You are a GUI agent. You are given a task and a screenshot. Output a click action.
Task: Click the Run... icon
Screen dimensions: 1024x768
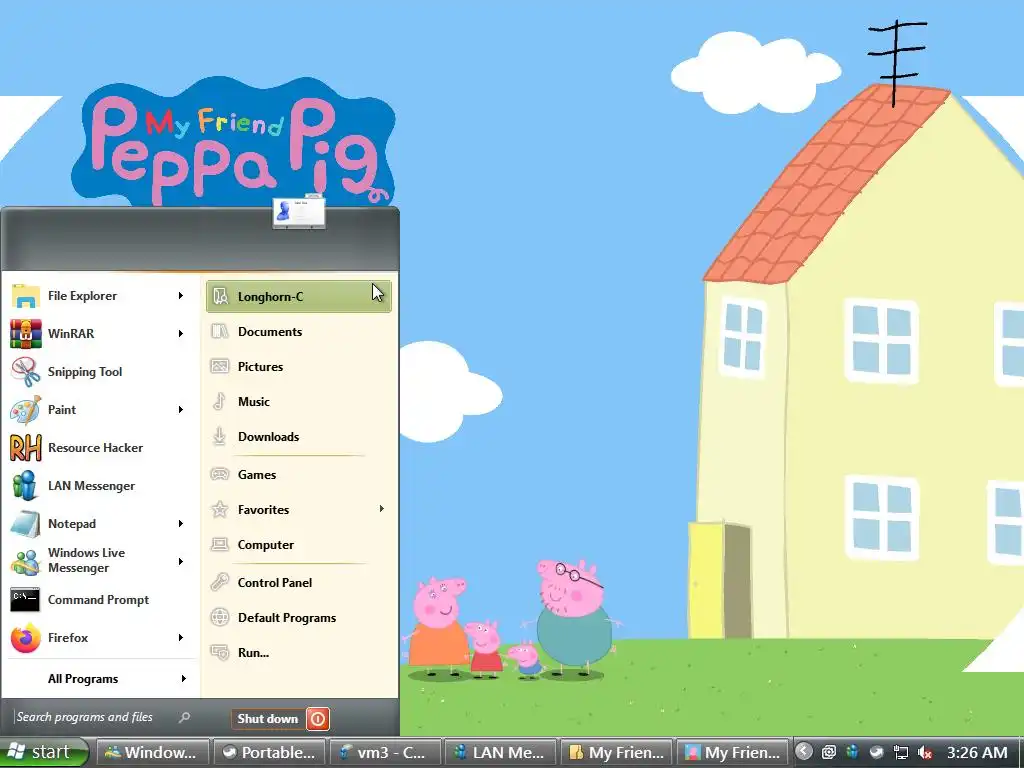pos(220,652)
